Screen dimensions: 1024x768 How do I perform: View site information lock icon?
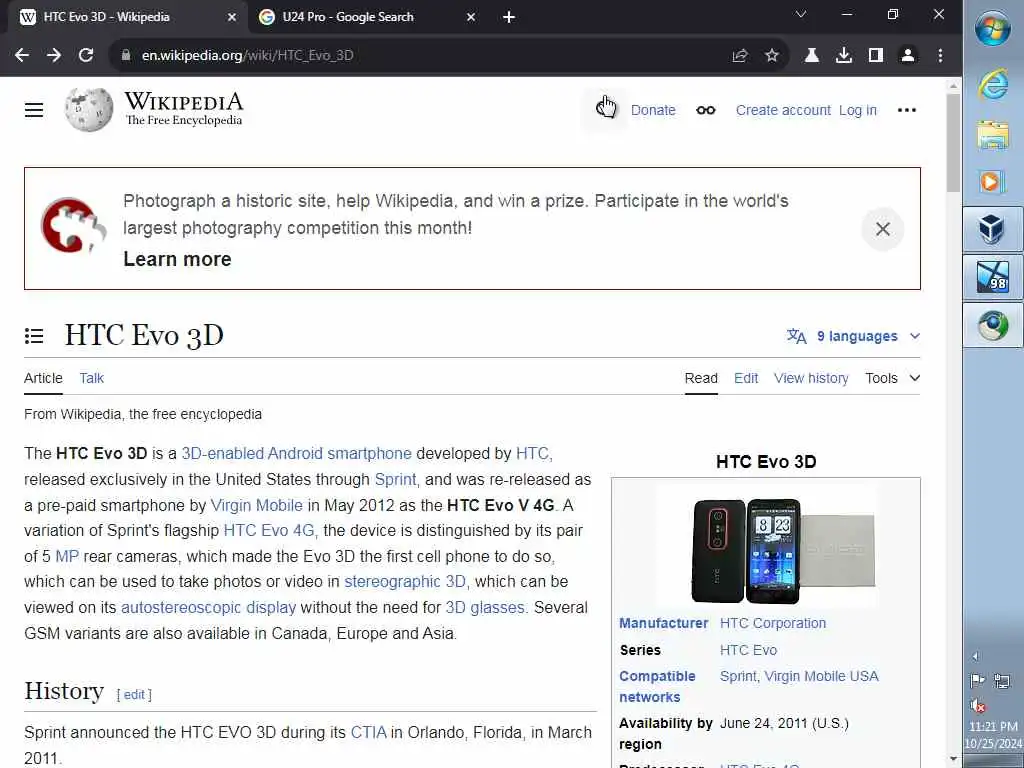point(125,56)
